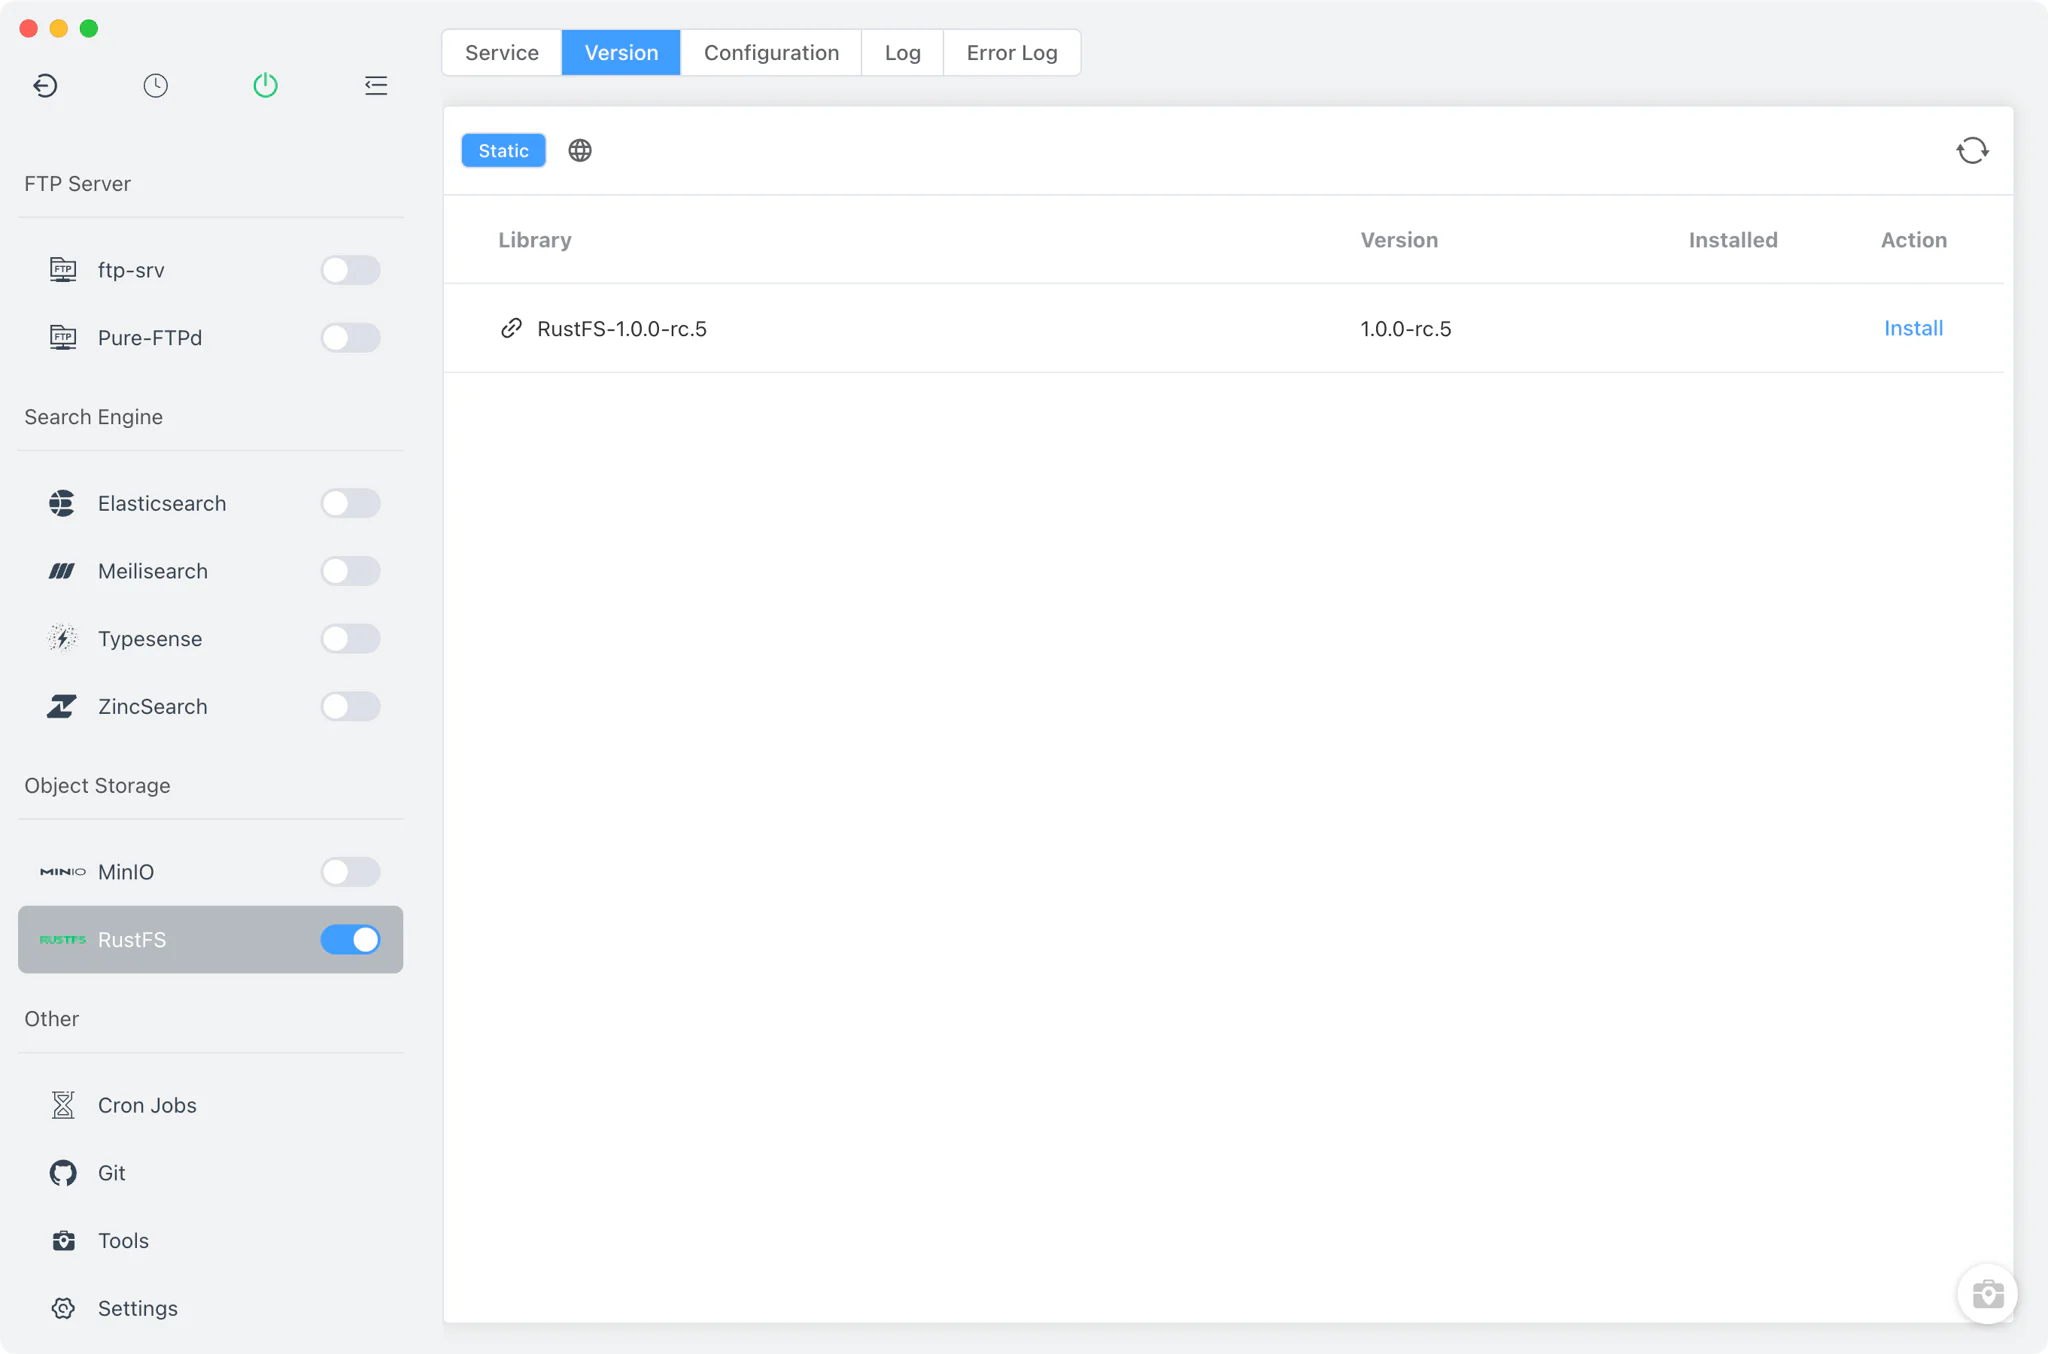Click the ftp-srv FTP icon
2048x1354 pixels.
coord(63,270)
